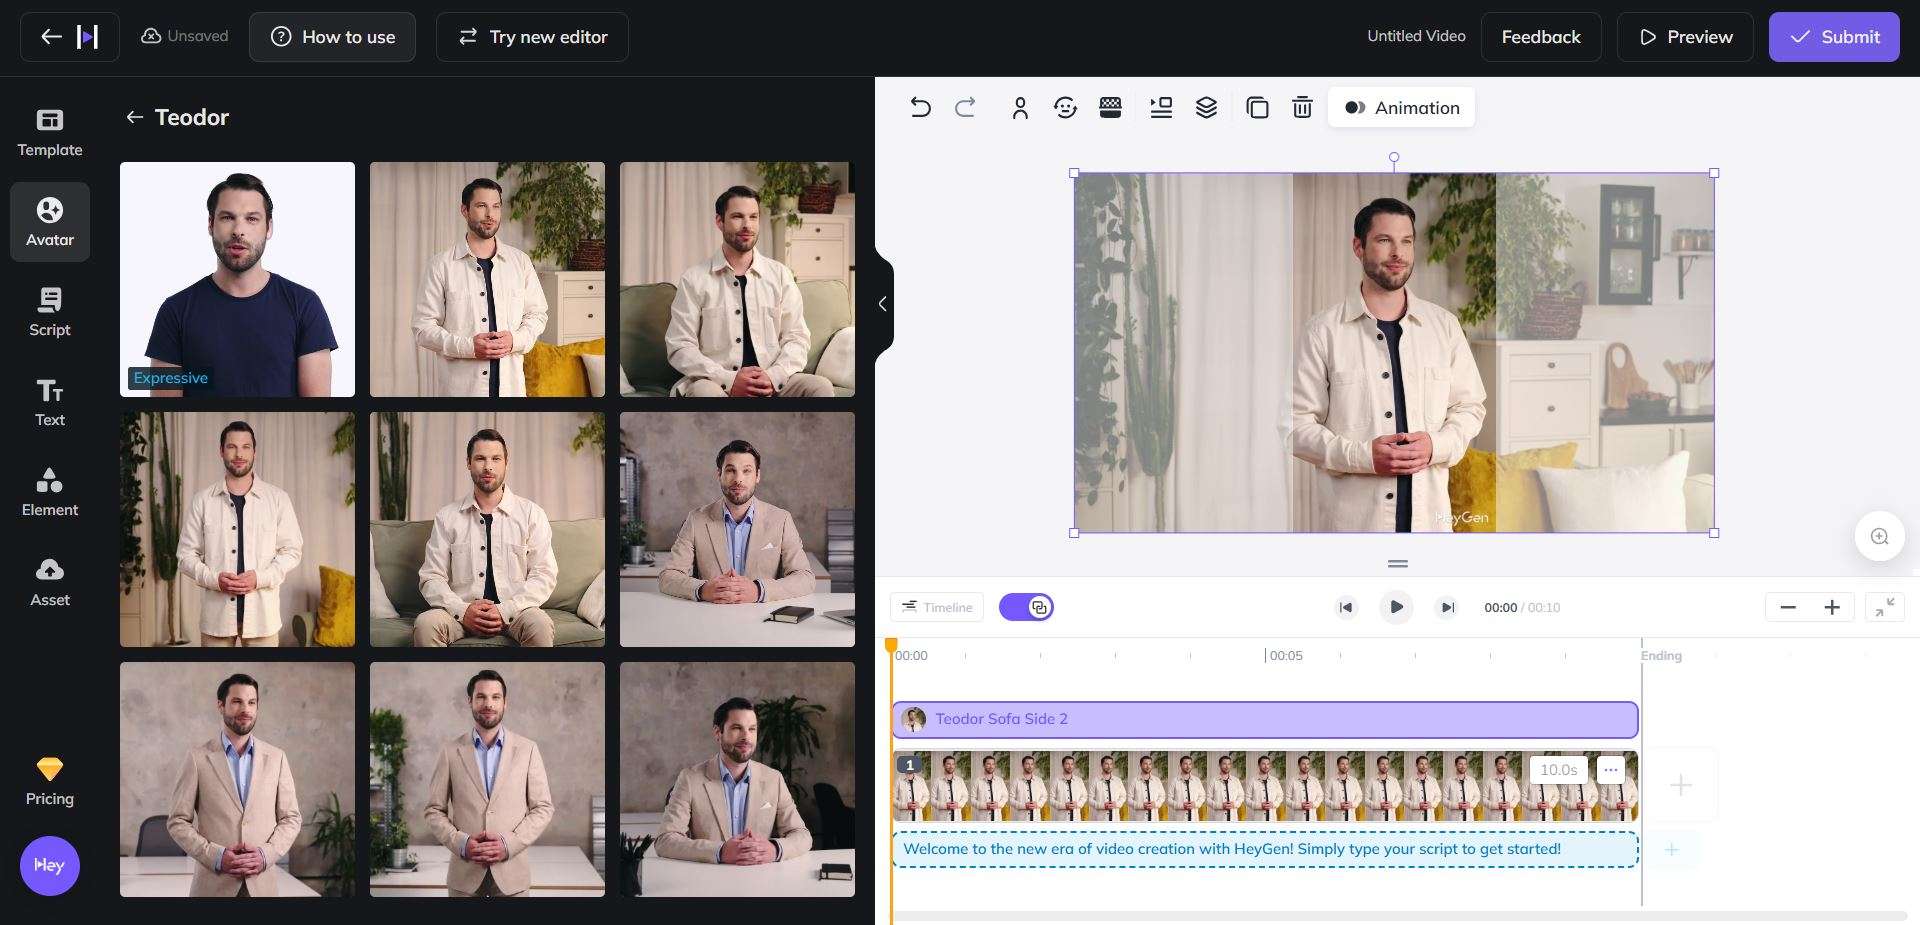Open the Asset sidebar tab
The image size is (1920, 925).
(x=50, y=582)
